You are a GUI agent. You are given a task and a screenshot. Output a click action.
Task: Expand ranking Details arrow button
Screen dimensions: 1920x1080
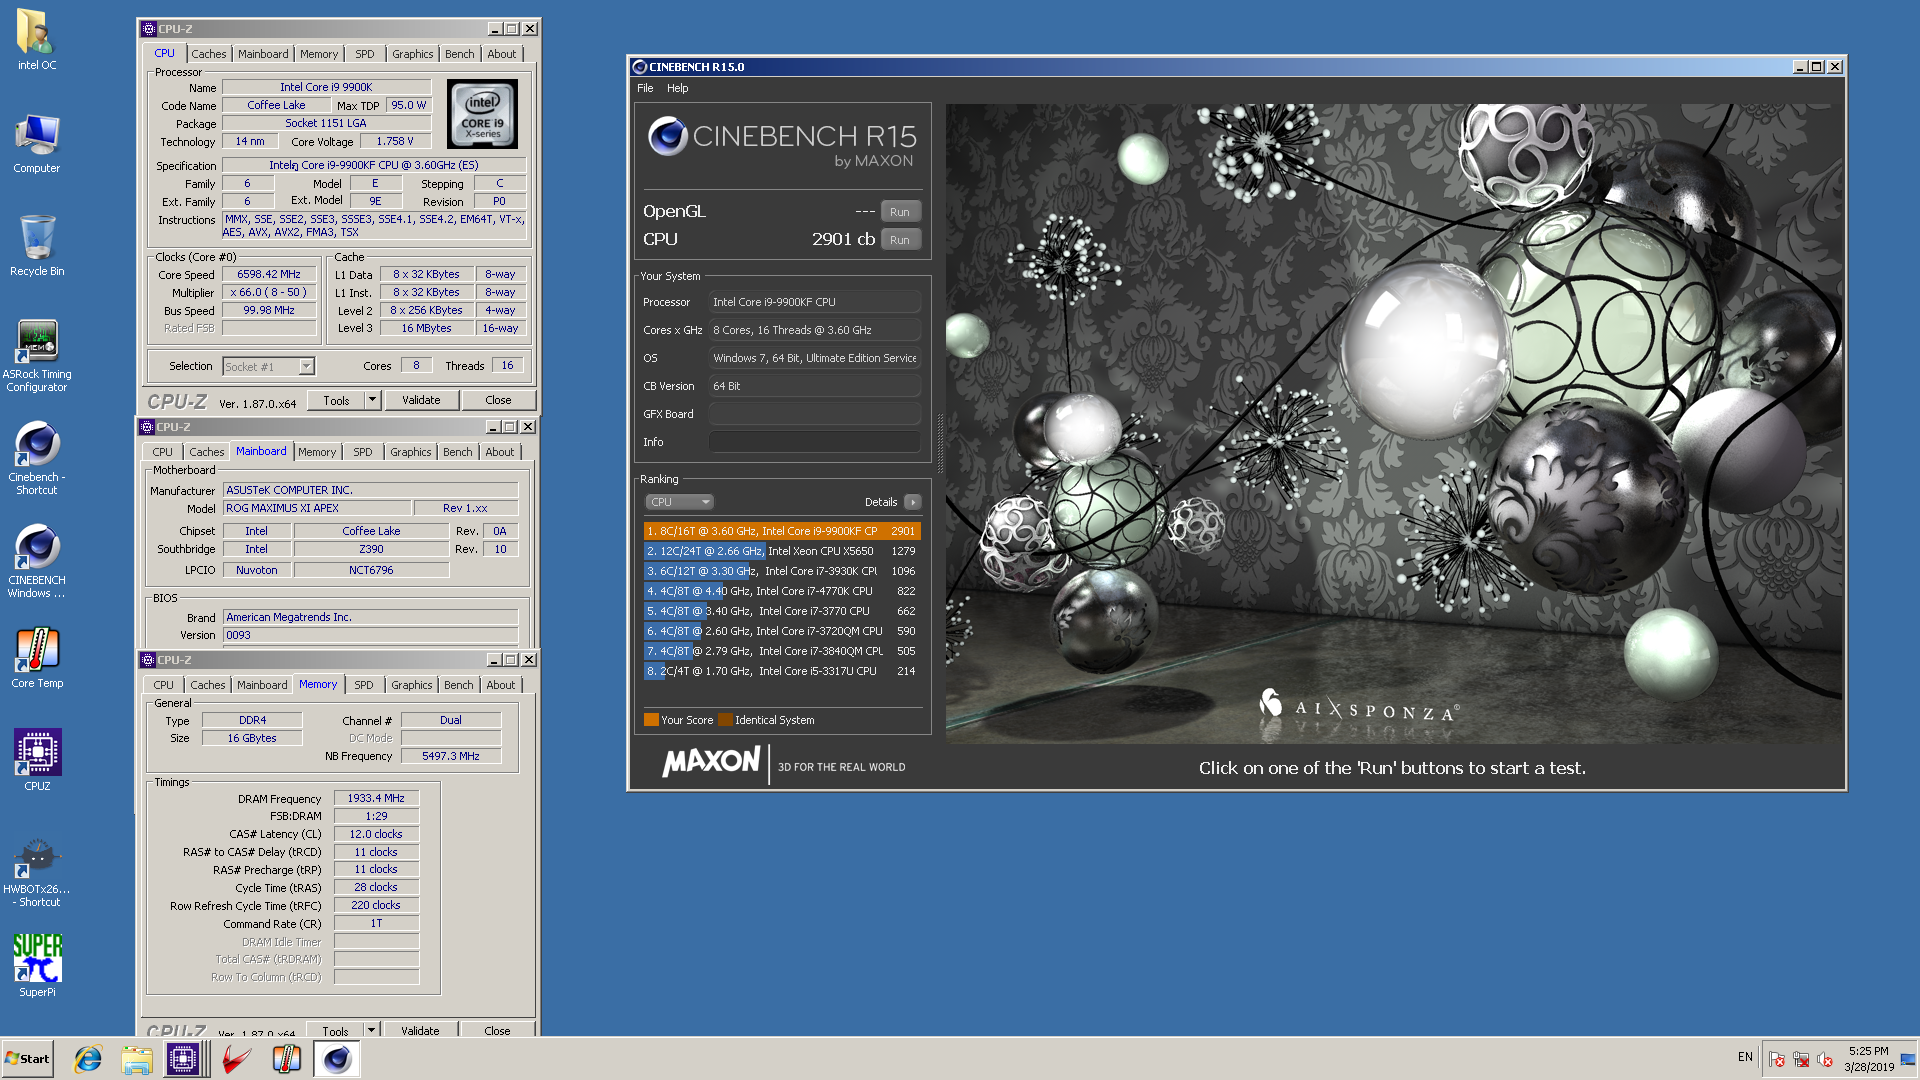(912, 502)
